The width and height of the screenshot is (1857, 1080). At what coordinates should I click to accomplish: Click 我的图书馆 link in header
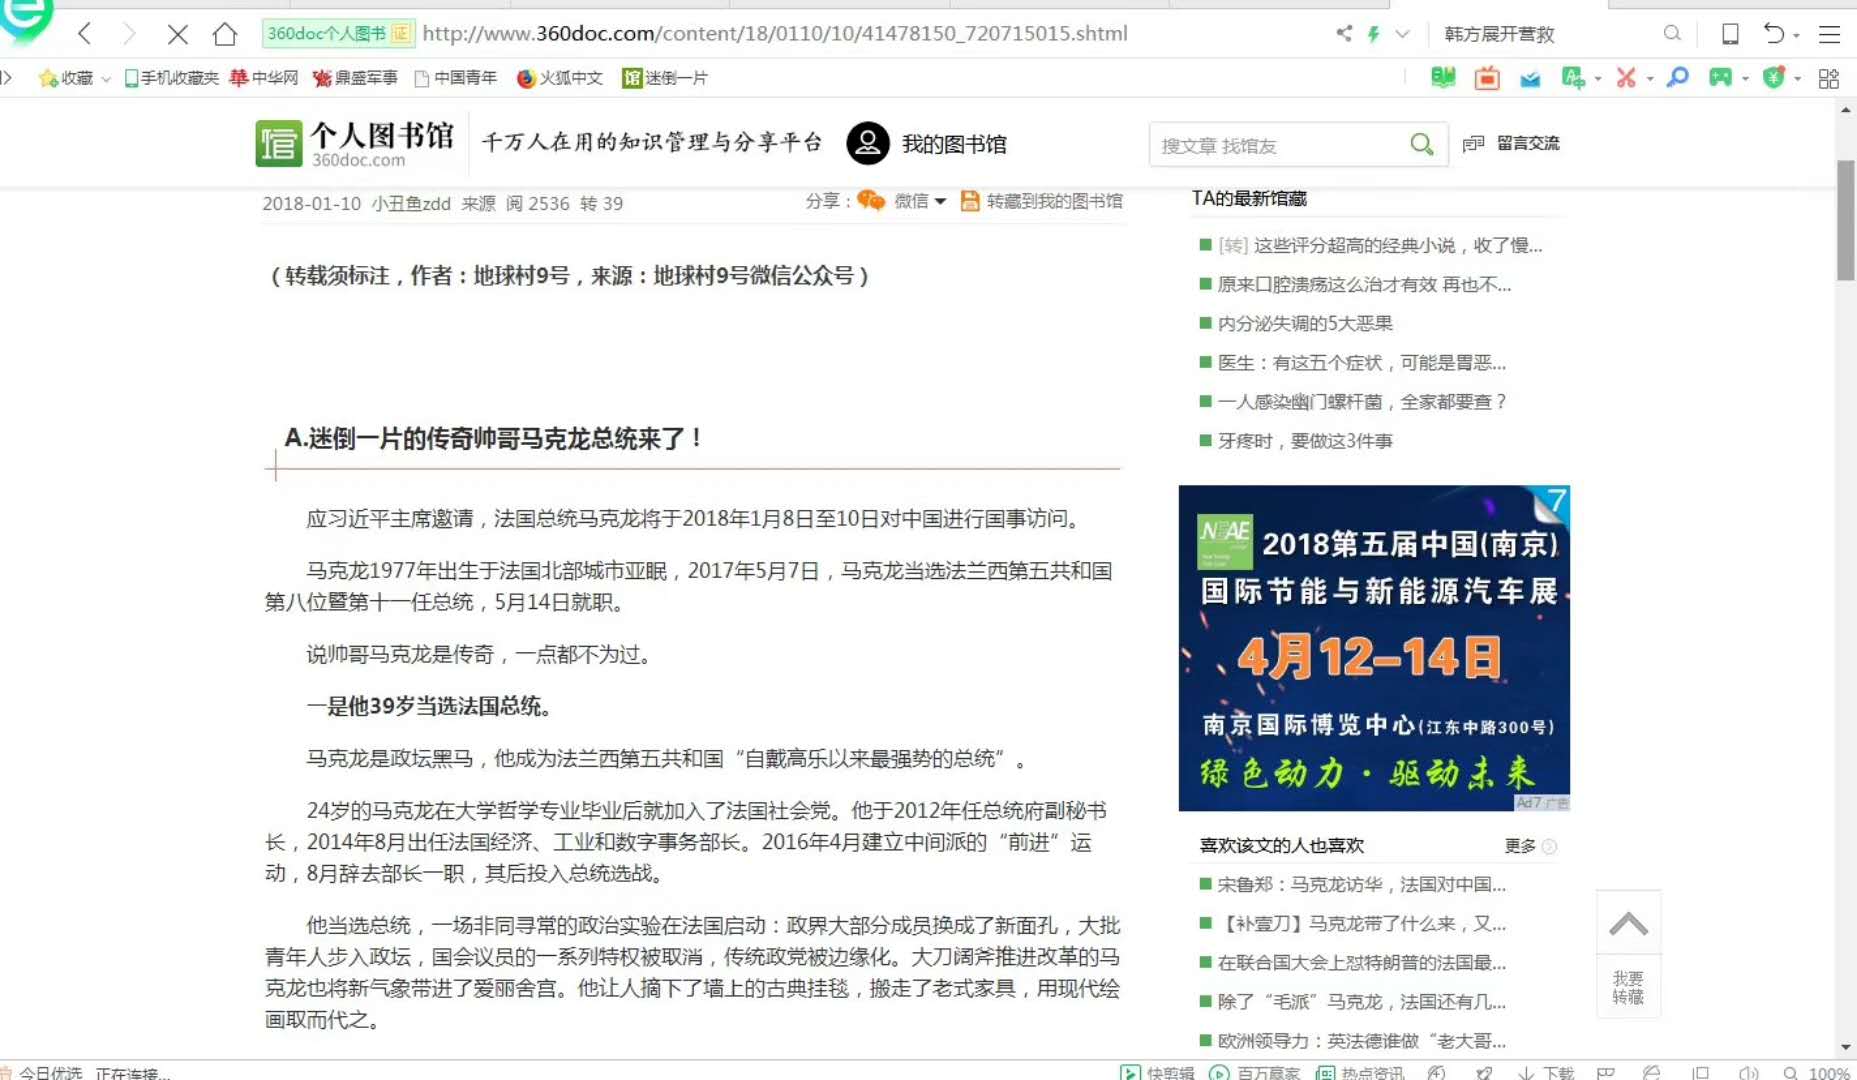point(953,144)
